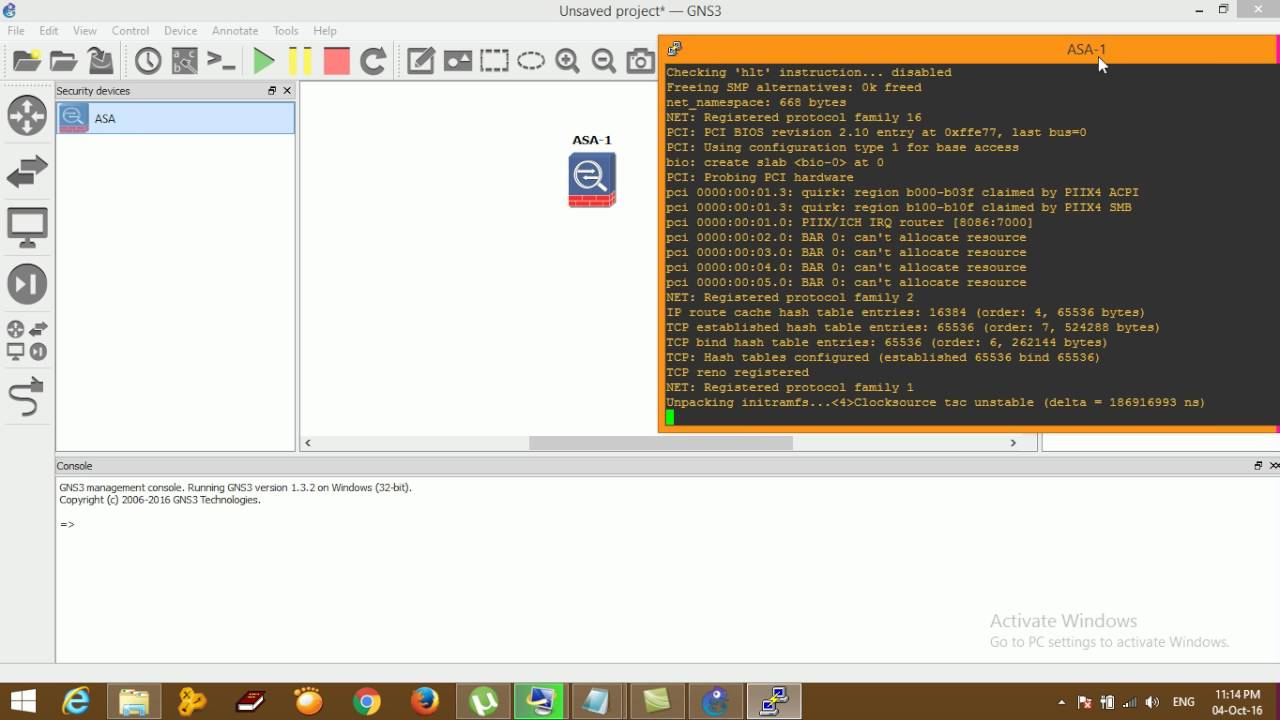Click the ENG language indicator
The width and height of the screenshot is (1280, 720).
(x=1183, y=703)
